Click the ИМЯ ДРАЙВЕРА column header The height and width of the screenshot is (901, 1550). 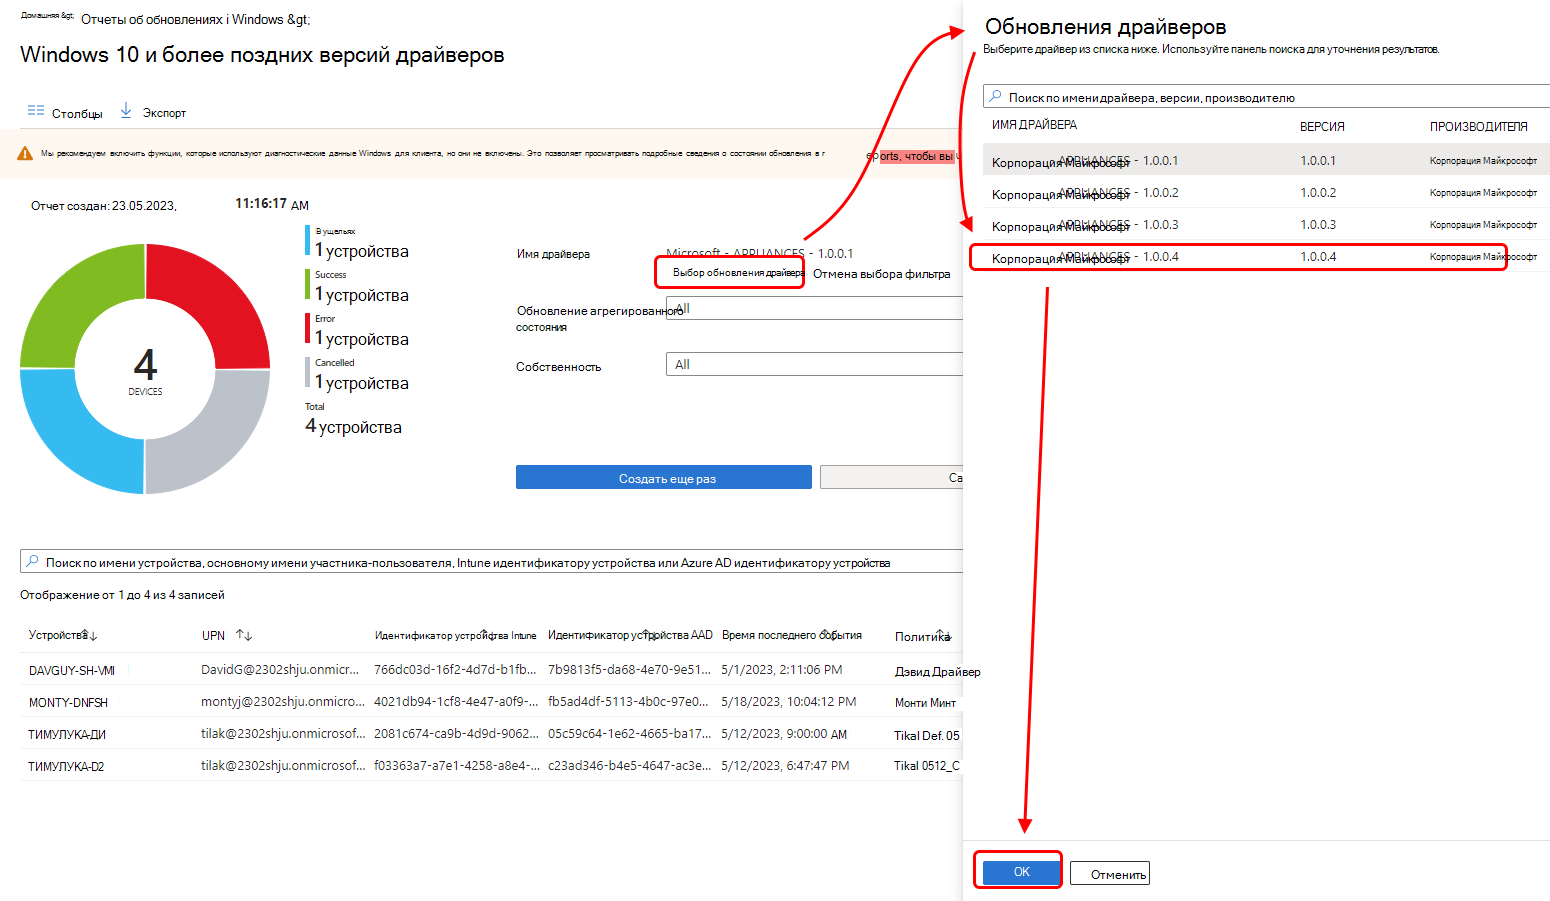pyautogui.click(x=1034, y=125)
